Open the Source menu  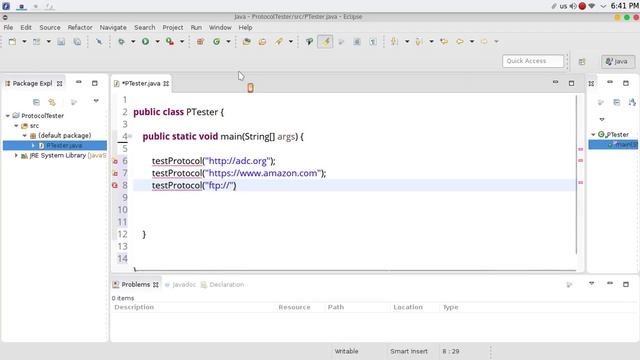click(50, 27)
